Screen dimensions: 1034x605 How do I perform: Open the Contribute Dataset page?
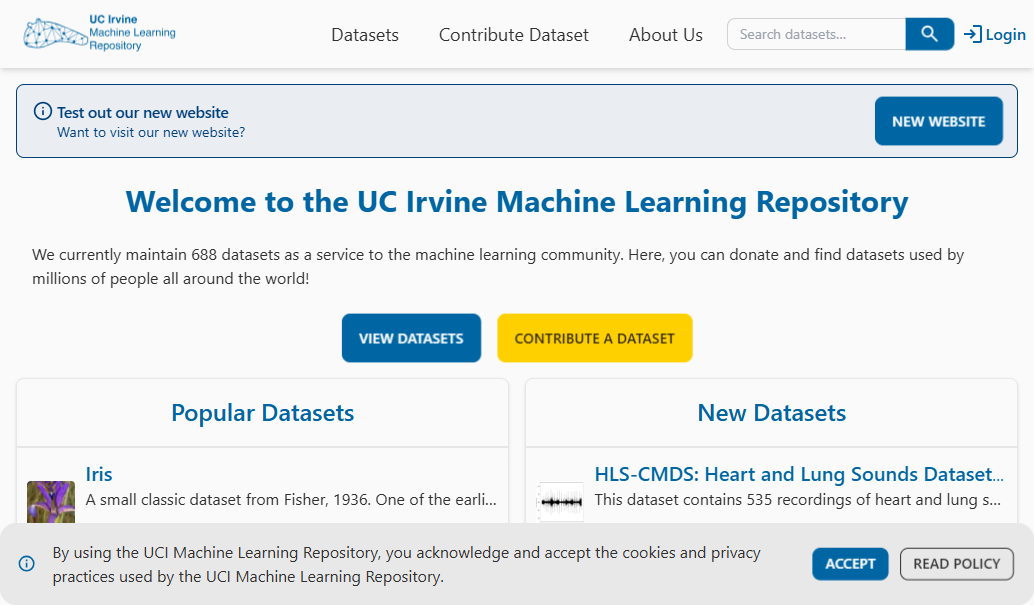click(x=513, y=34)
